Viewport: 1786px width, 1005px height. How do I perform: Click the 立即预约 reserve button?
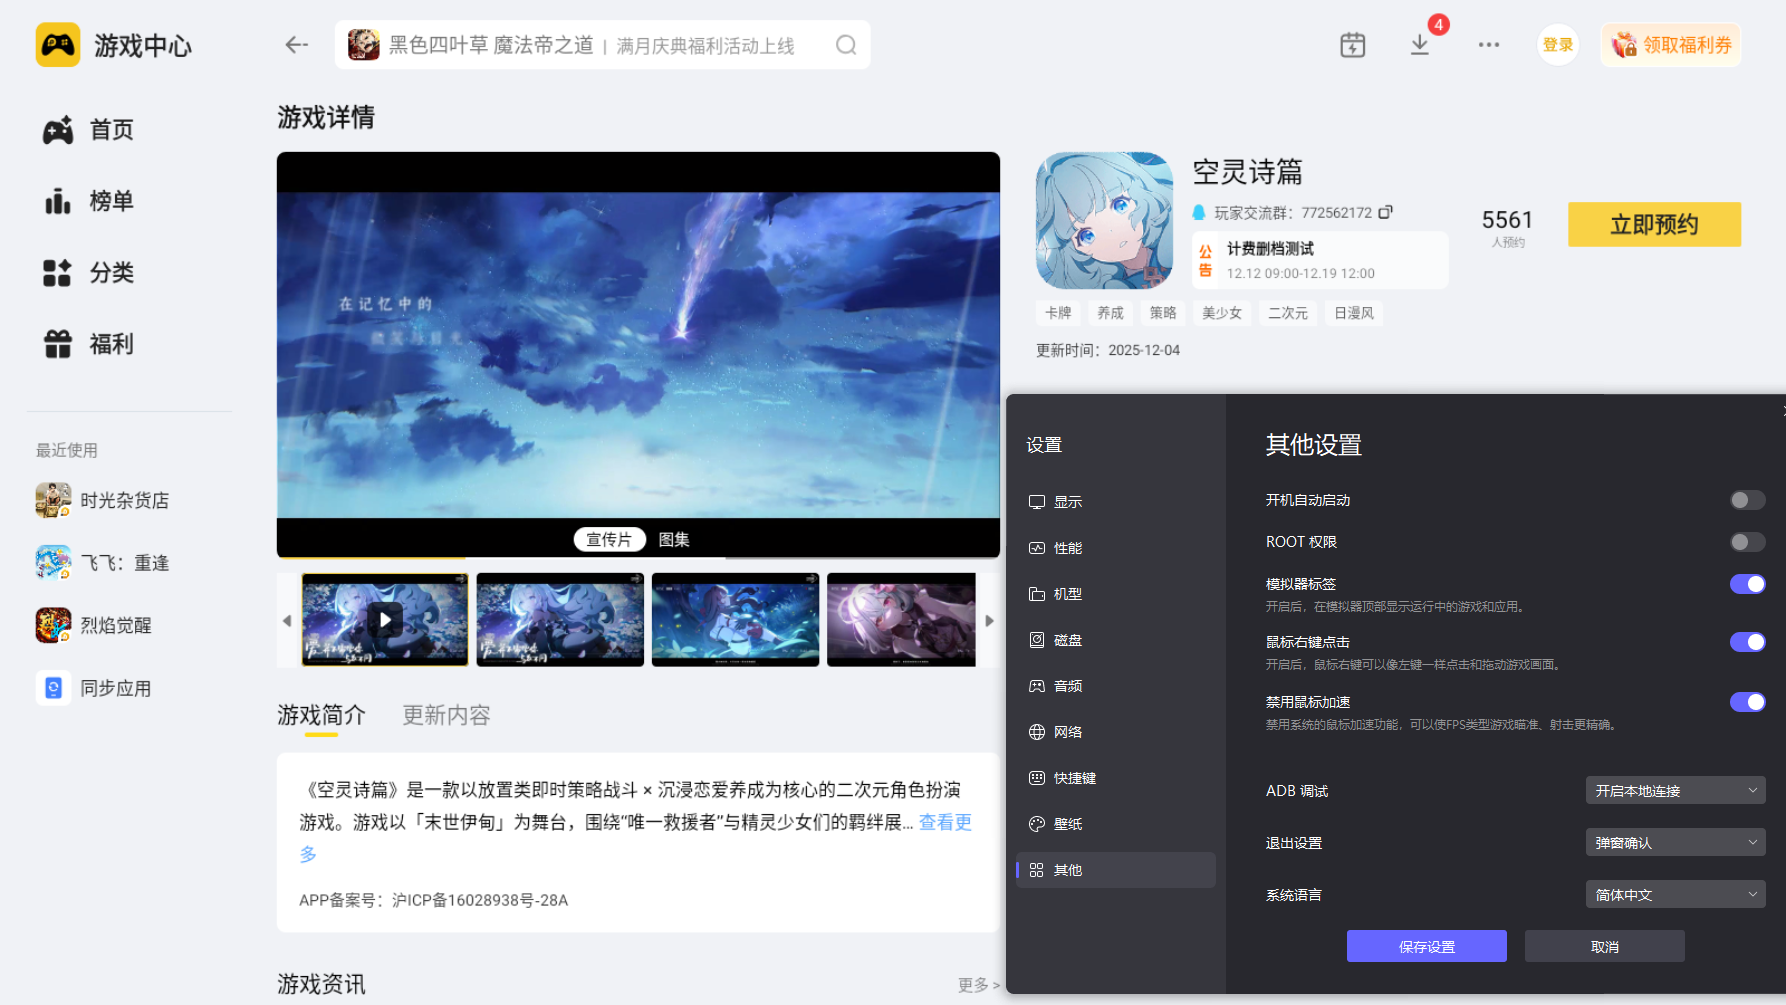tap(1653, 224)
